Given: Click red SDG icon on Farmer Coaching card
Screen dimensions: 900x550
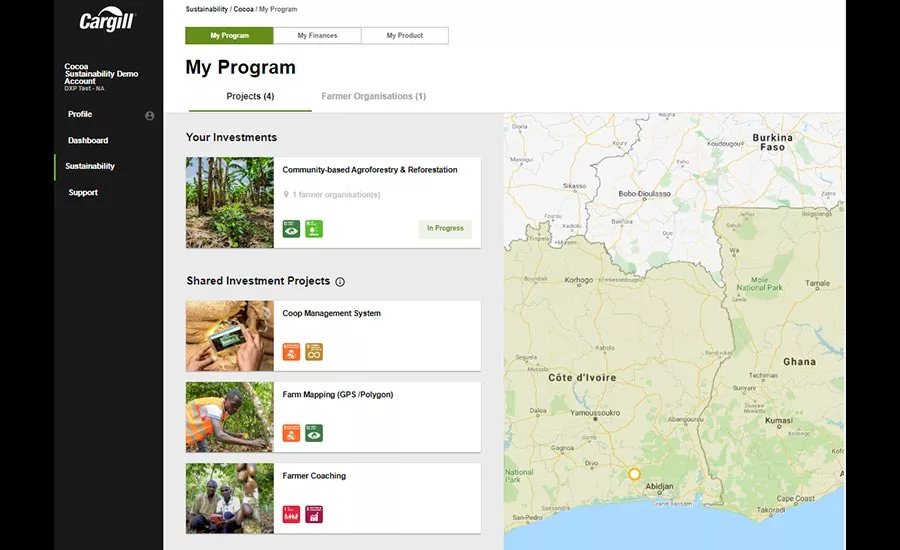Looking at the screenshot, I should point(291,514).
